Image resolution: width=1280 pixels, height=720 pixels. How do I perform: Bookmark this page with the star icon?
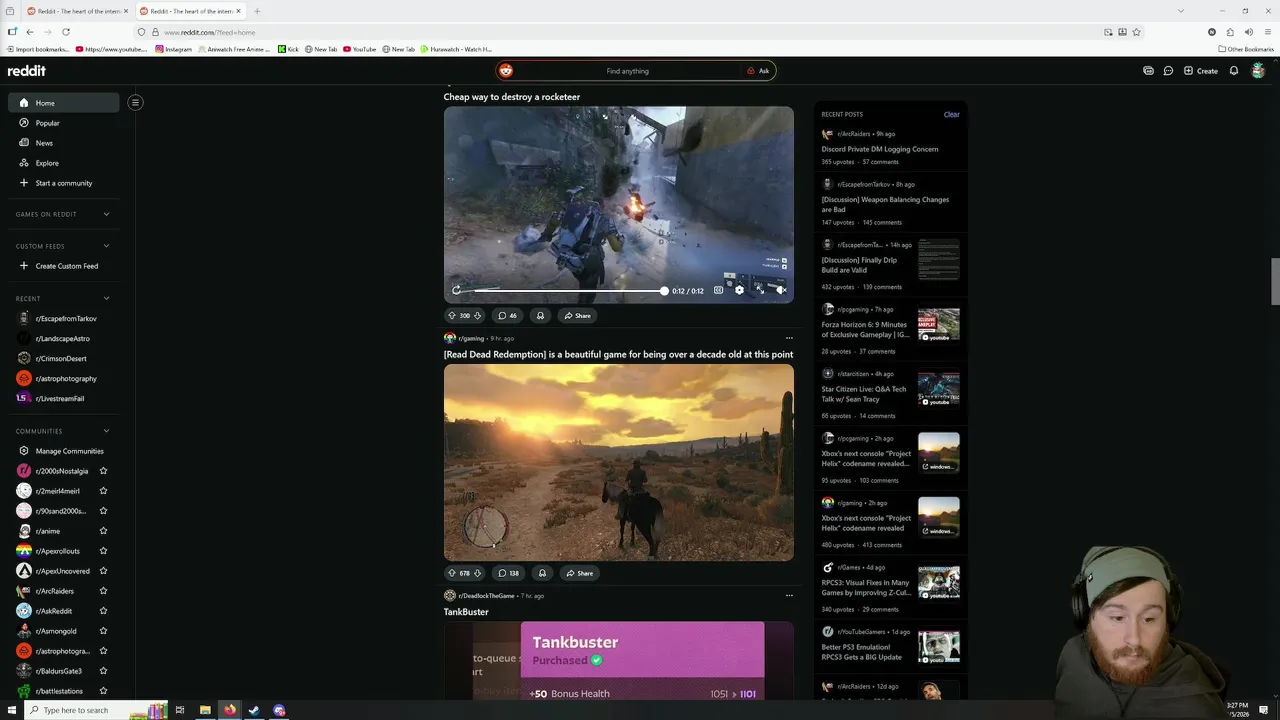tap(1136, 32)
